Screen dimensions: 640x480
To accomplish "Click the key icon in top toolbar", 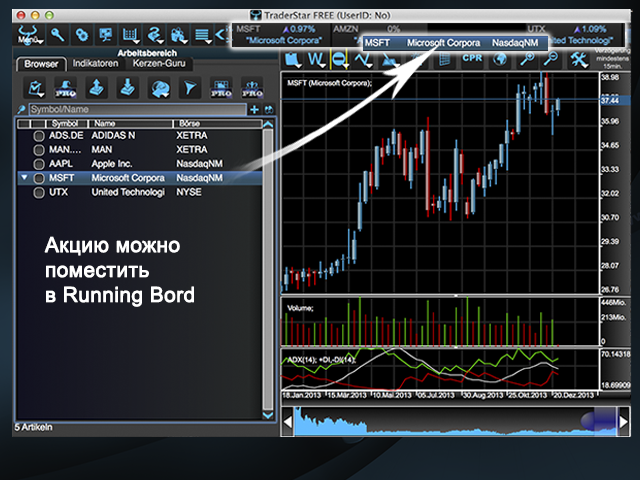I will click(58, 35).
